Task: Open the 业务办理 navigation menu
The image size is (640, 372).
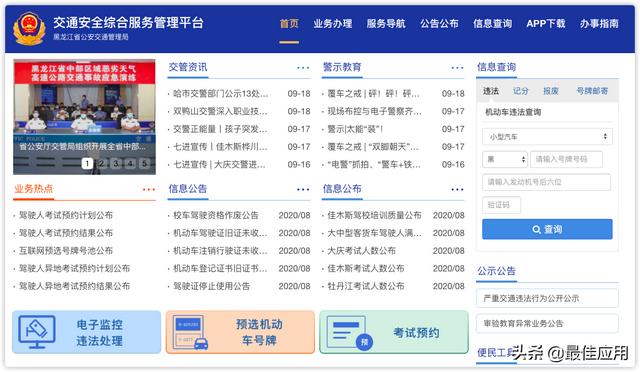Action: tap(333, 24)
